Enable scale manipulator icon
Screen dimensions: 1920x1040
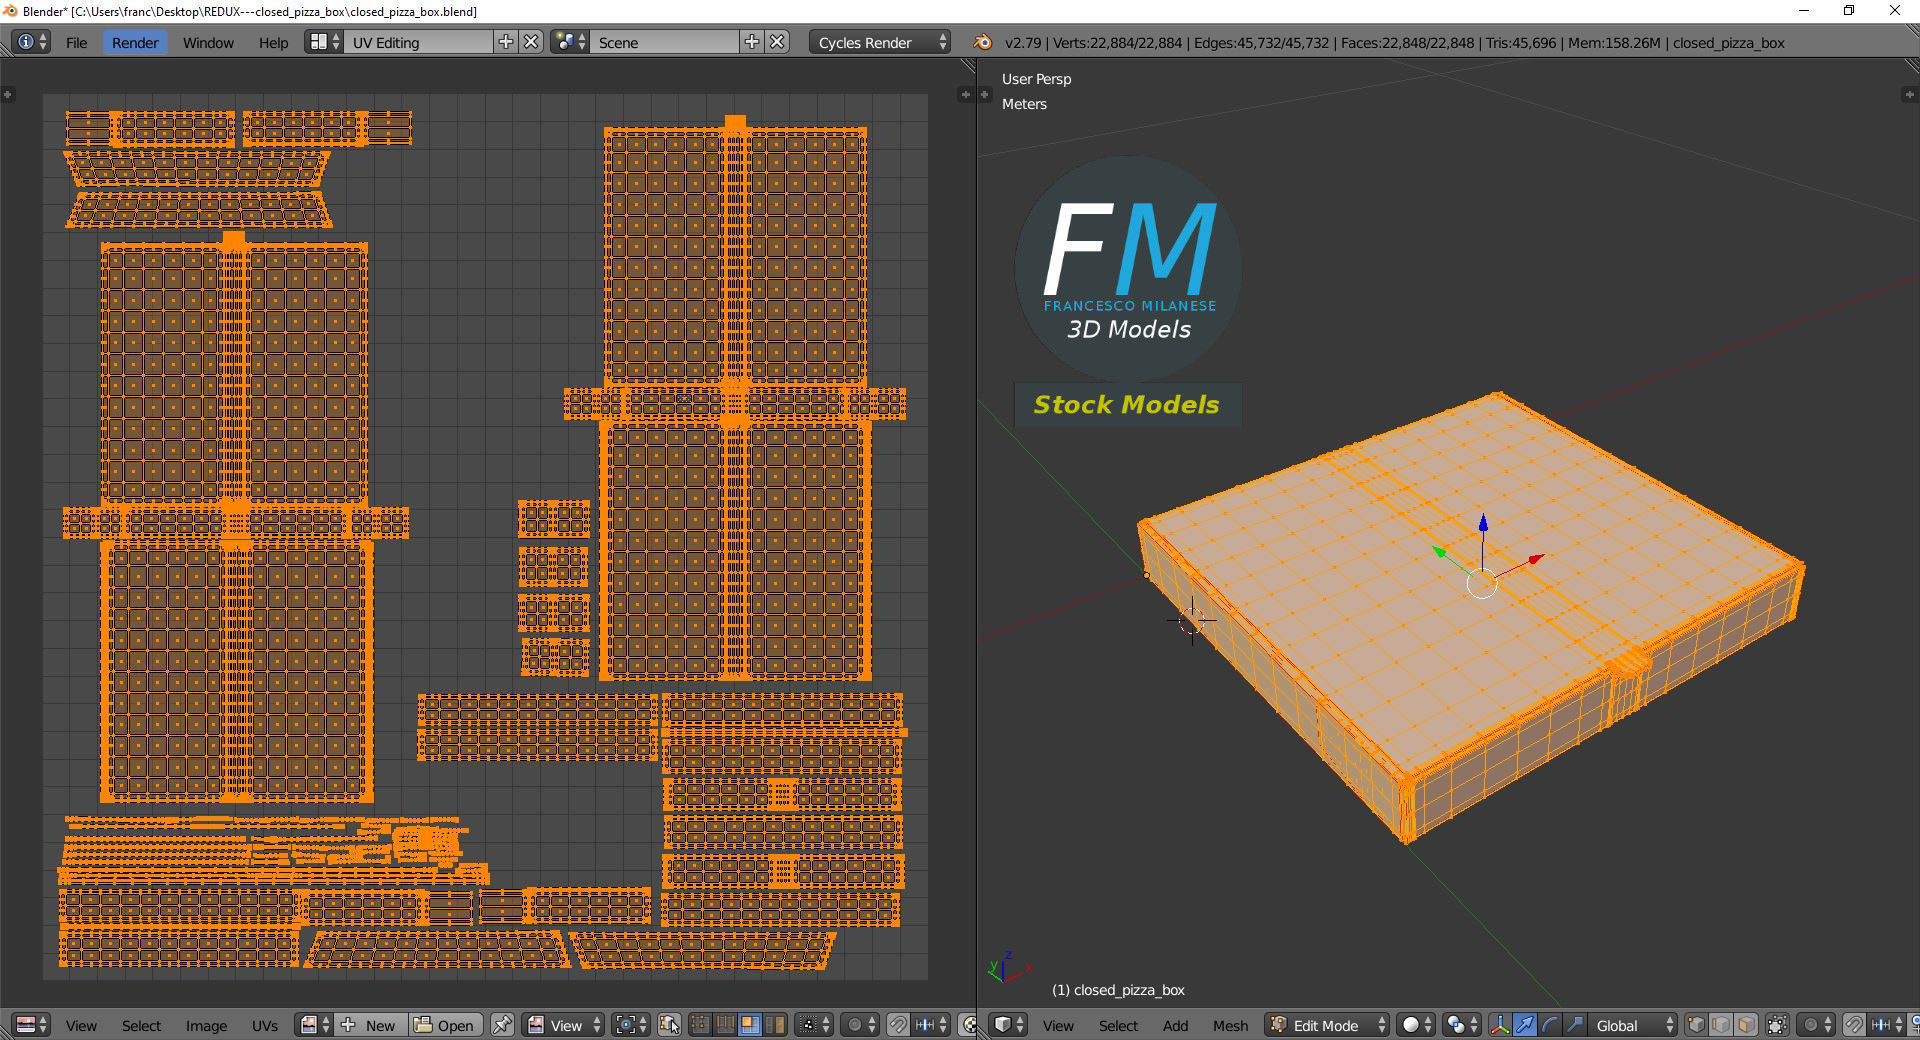(x=1574, y=1025)
